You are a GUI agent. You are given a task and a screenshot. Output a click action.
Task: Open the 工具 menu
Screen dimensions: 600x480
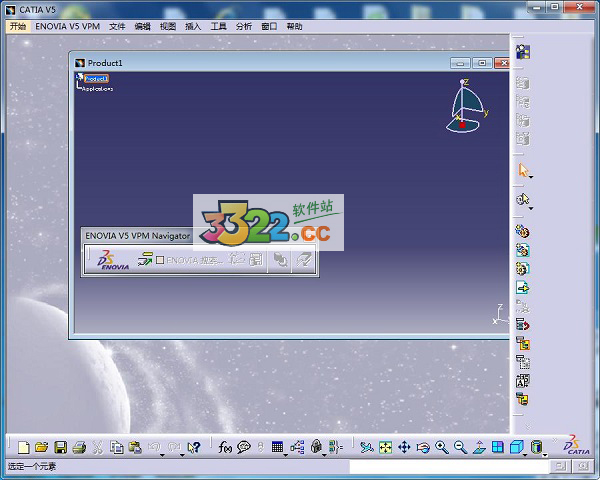218,26
